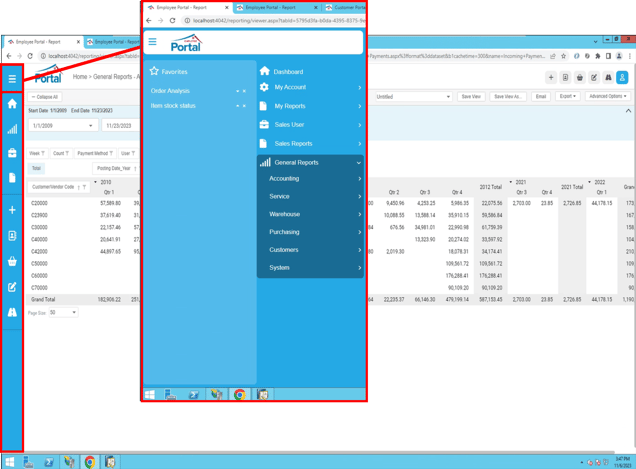Click the basket icon in the top-right toolbar
This screenshot has width=636, height=469.
[580, 77]
